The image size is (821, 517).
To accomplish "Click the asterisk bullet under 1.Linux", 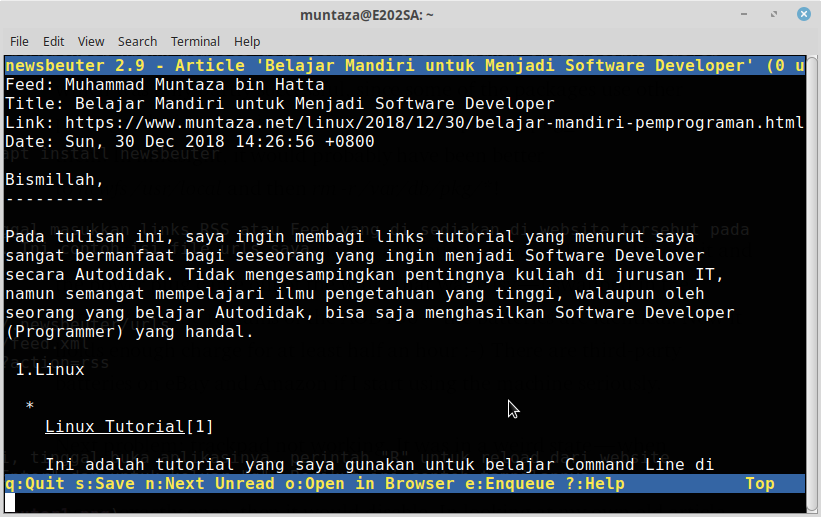I will pos(30,406).
